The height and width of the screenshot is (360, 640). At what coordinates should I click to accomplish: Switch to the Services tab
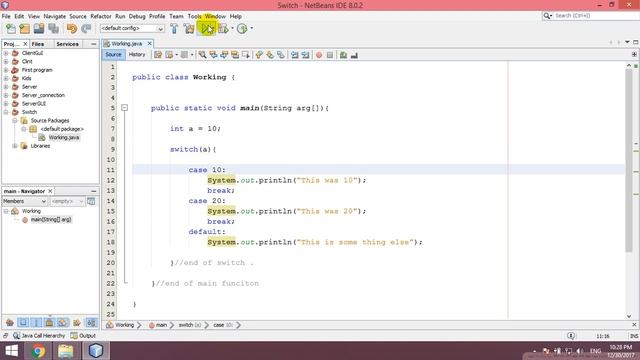67,44
